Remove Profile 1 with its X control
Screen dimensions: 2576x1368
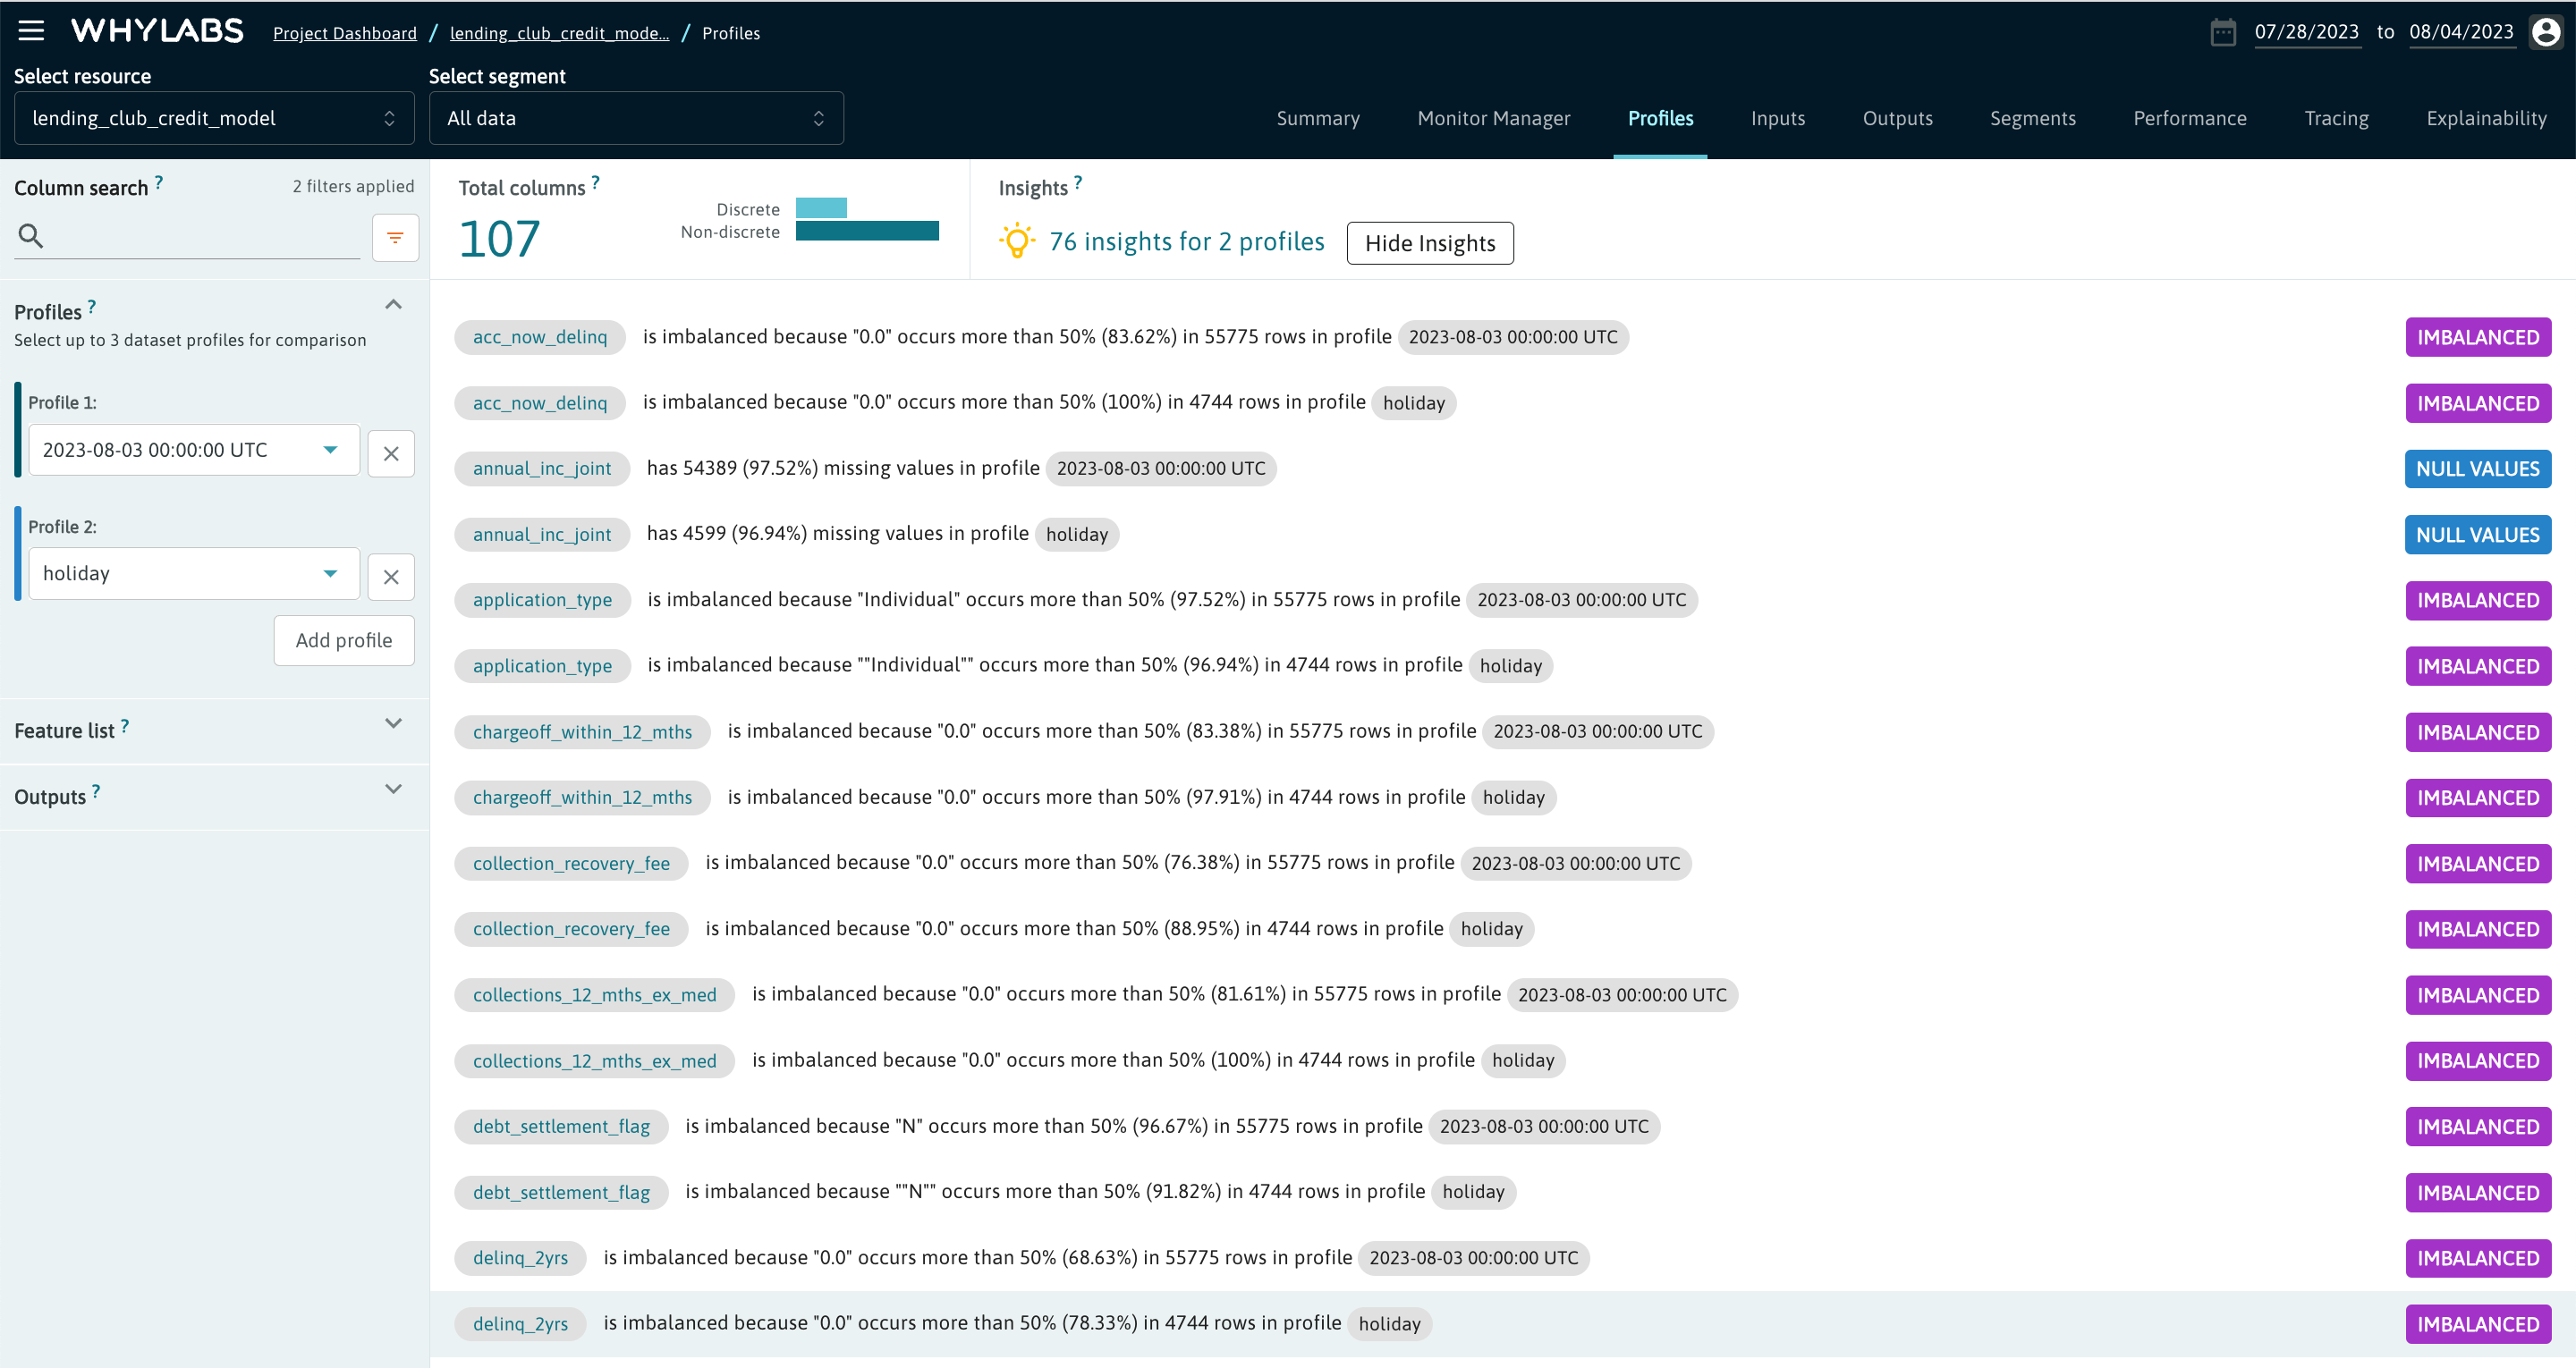(x=391, y=453)
